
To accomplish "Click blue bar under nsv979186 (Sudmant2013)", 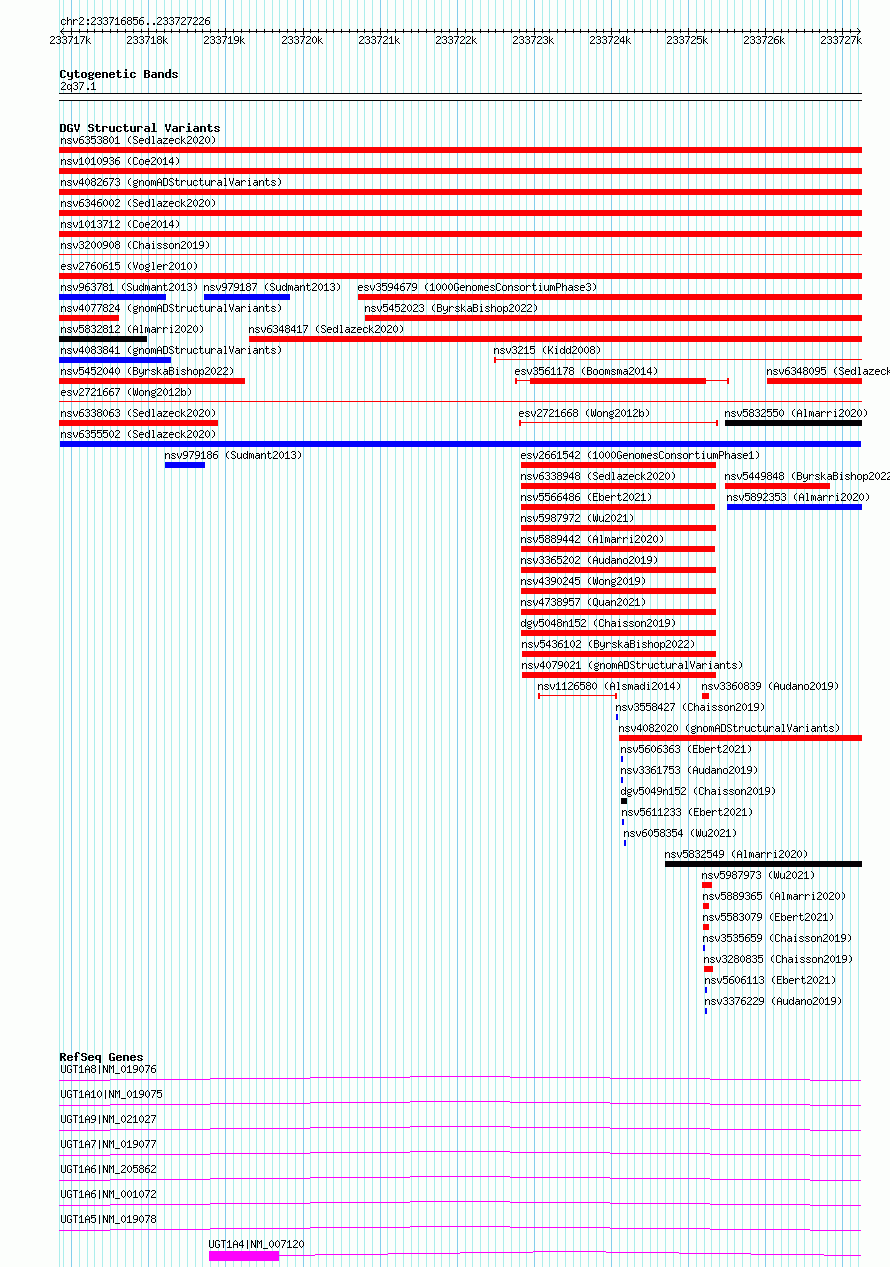I will coord(185,464).
